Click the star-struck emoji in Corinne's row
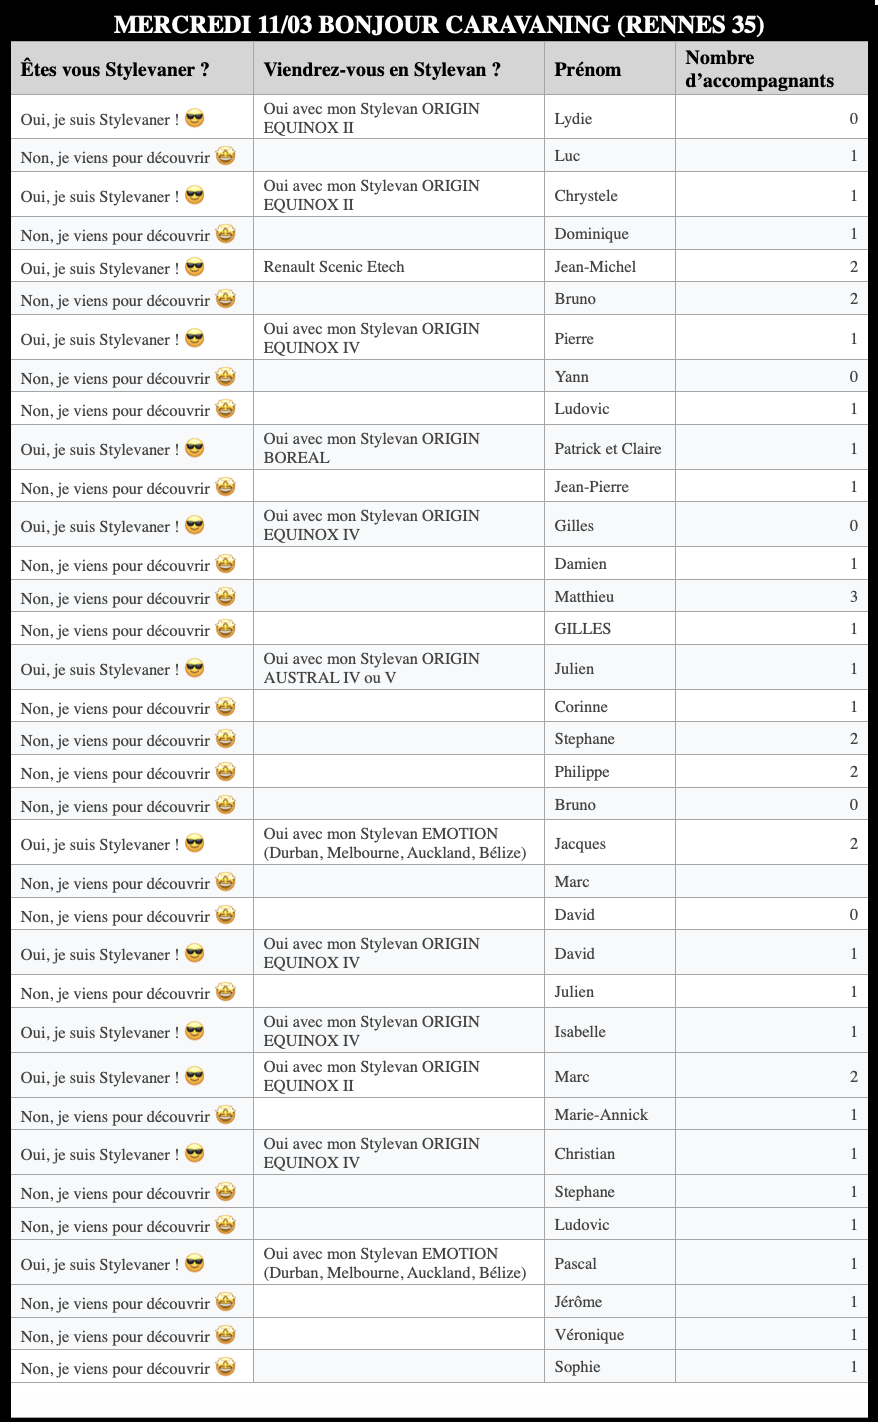This screenshot has height=1422, width=878. coord(226,707)
